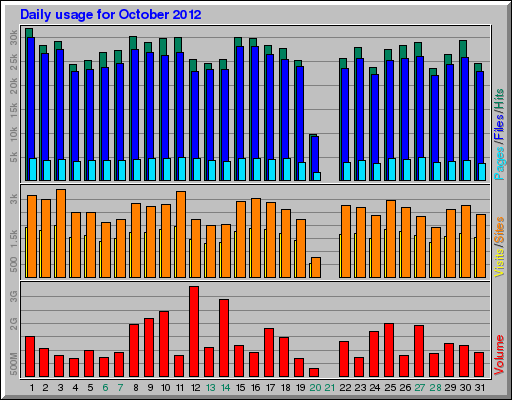Select the red volume bar for day 10
The image size is (512, 400).
click(164, 344)
